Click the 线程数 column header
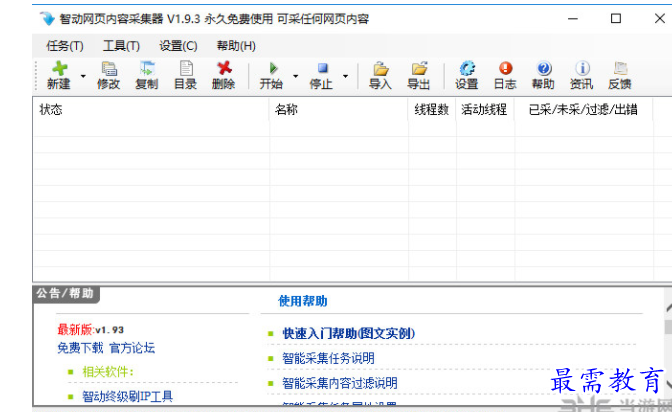The width and height of the screenshot is (672, 412). tap(432, 109)
